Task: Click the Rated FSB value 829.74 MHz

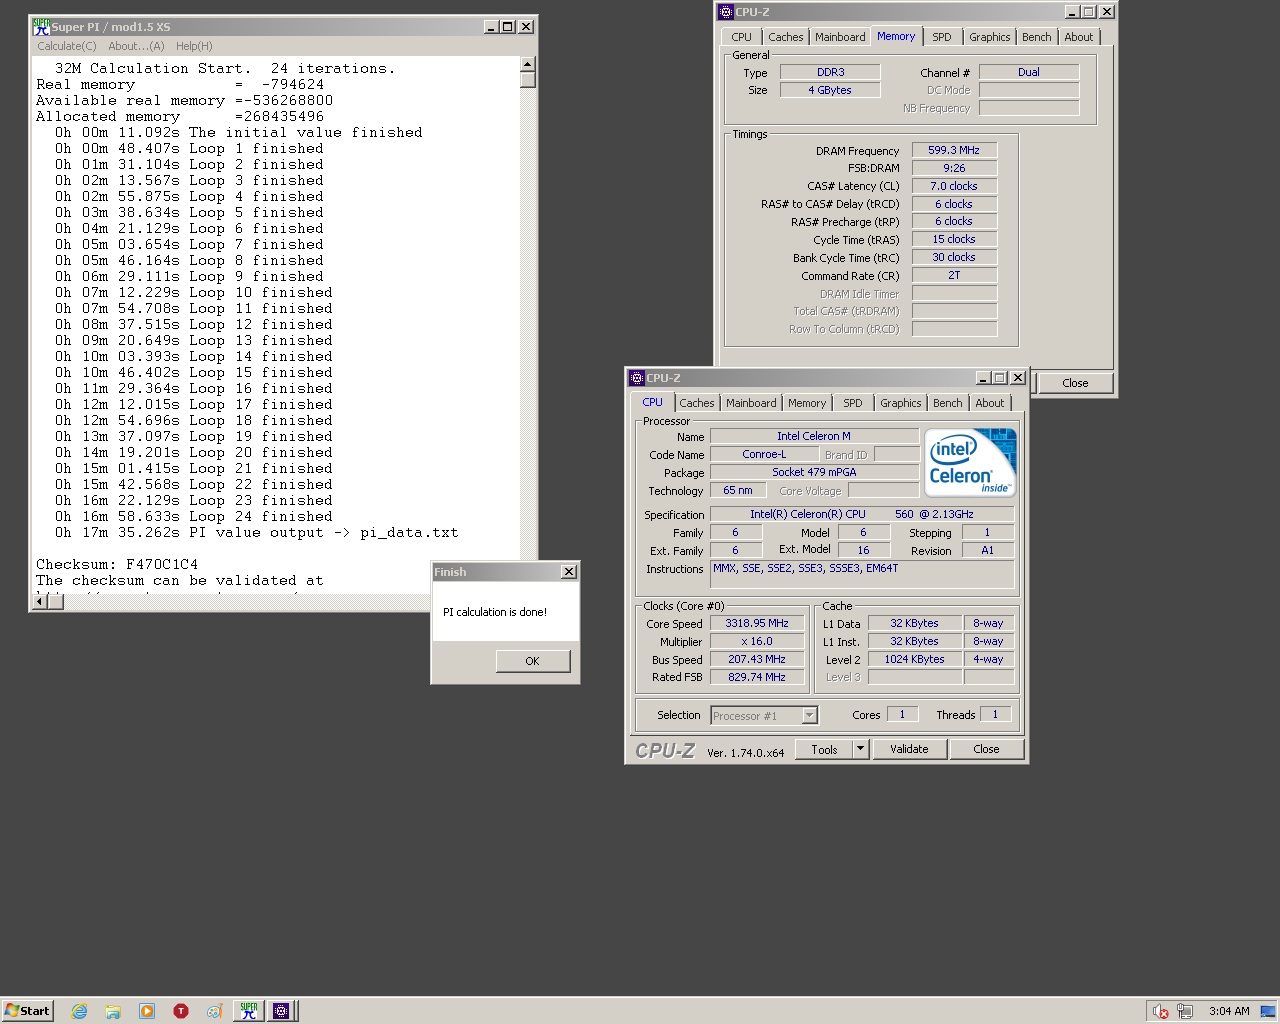Action: [x=757, y=677]
